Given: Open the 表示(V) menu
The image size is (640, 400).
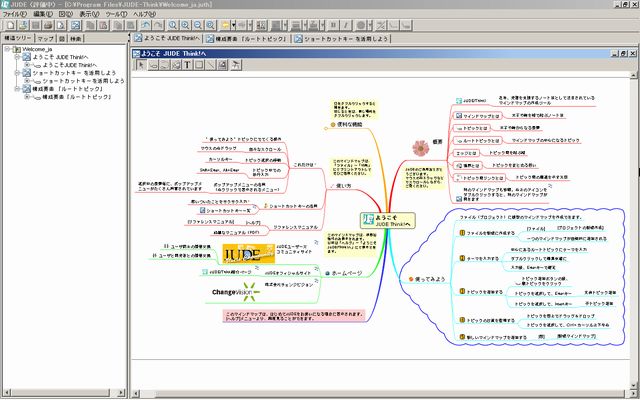Looking at the screenshot, I should pyautogui.click(x=89, y=14).
